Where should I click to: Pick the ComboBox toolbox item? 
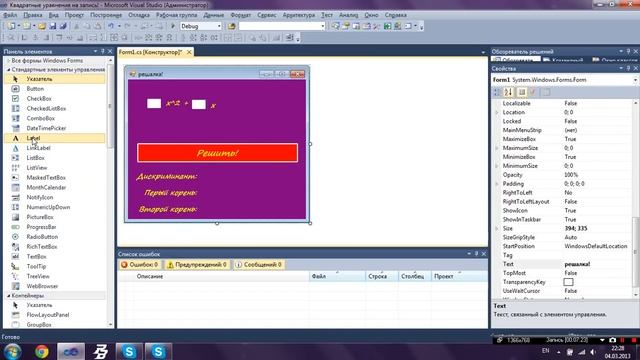pos(40,118)
